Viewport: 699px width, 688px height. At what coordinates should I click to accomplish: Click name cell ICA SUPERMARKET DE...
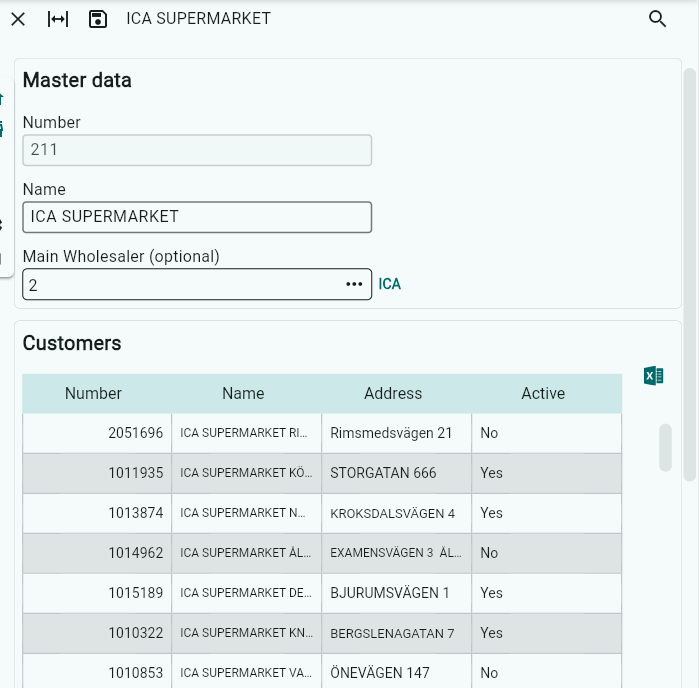tap(247, 593)
